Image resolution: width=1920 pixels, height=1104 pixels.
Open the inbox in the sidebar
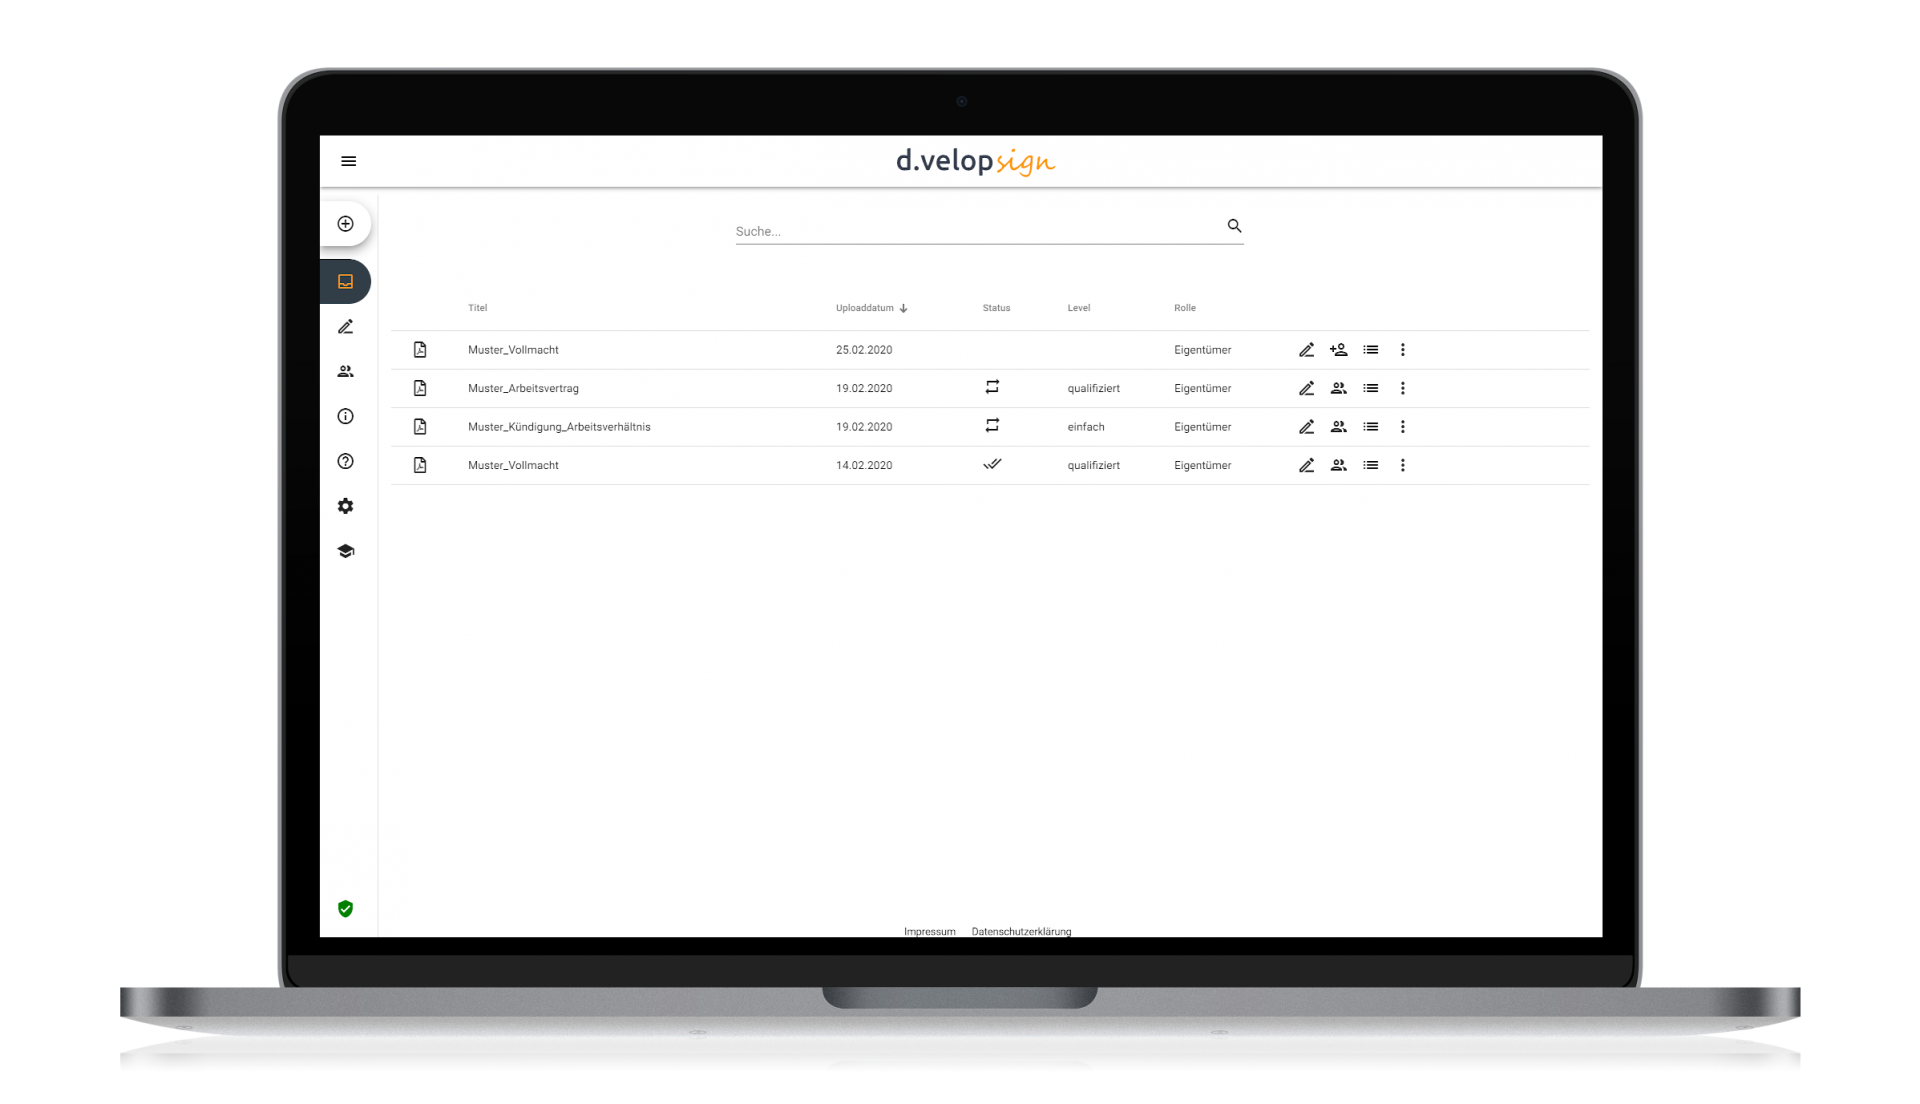tap(345, 282)
